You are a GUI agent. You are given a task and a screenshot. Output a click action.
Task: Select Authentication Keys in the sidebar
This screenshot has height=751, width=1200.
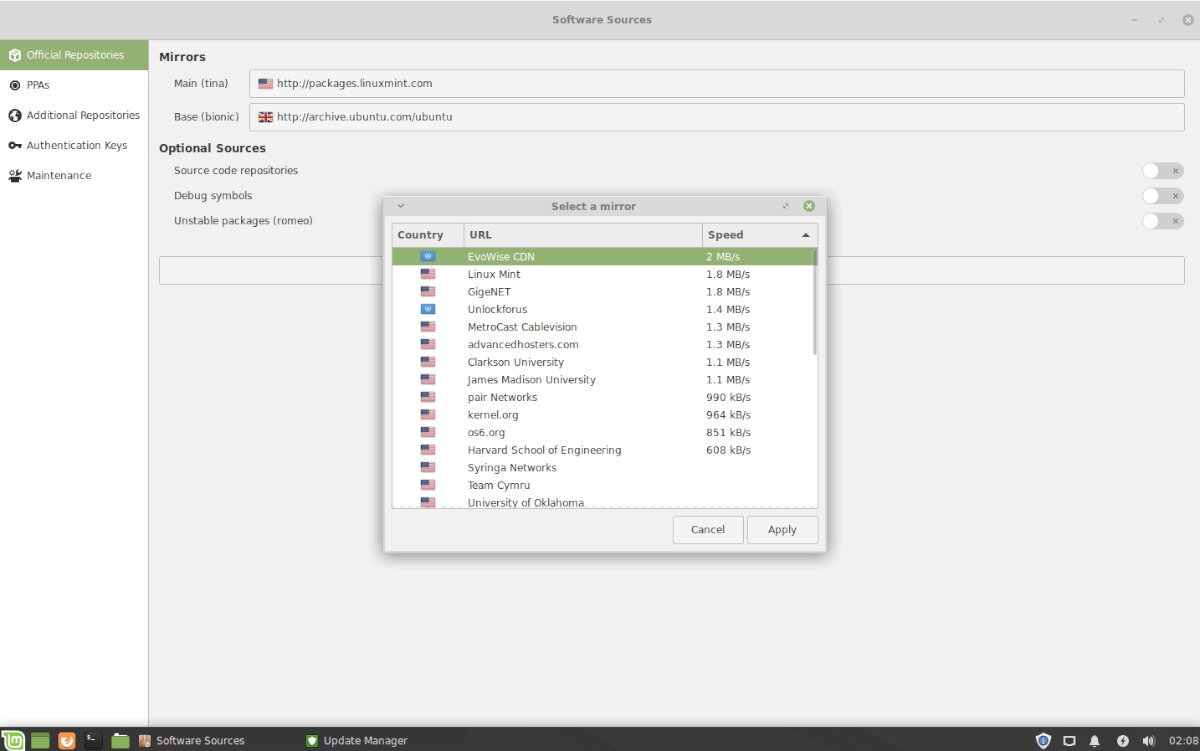[x=74, y=145]
